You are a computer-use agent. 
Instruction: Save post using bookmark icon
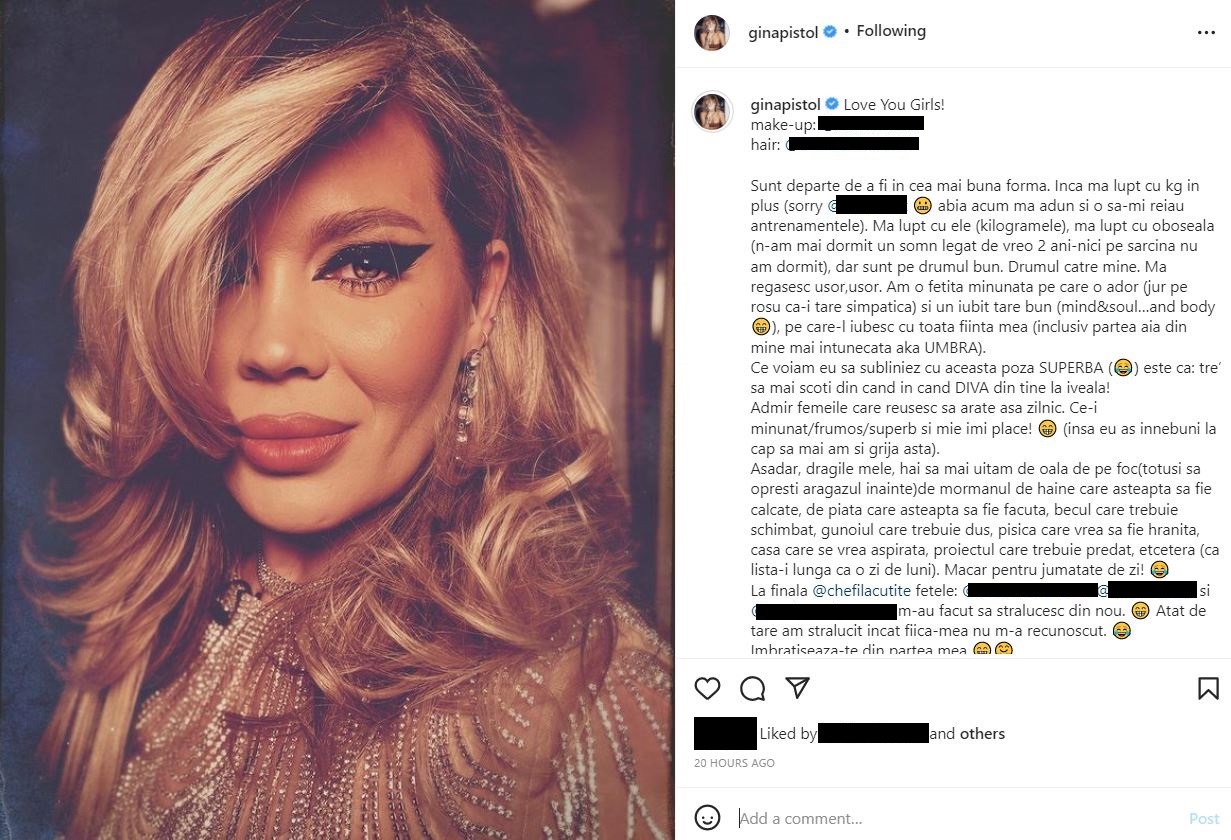(x=1208, y=688)
